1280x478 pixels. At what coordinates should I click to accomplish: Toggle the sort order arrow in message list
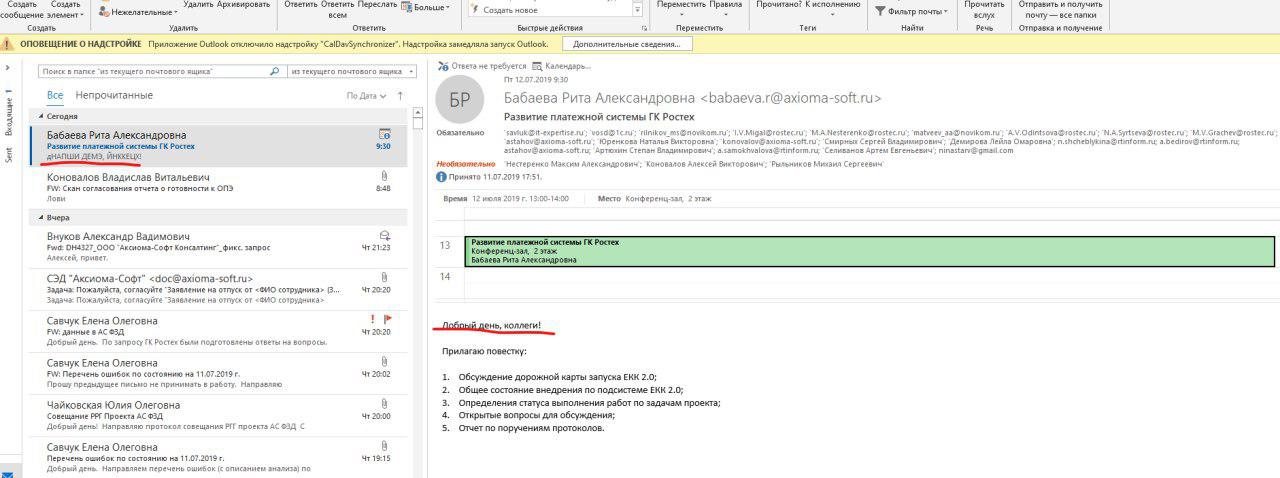pyautogui.click(x=401, y=96)
